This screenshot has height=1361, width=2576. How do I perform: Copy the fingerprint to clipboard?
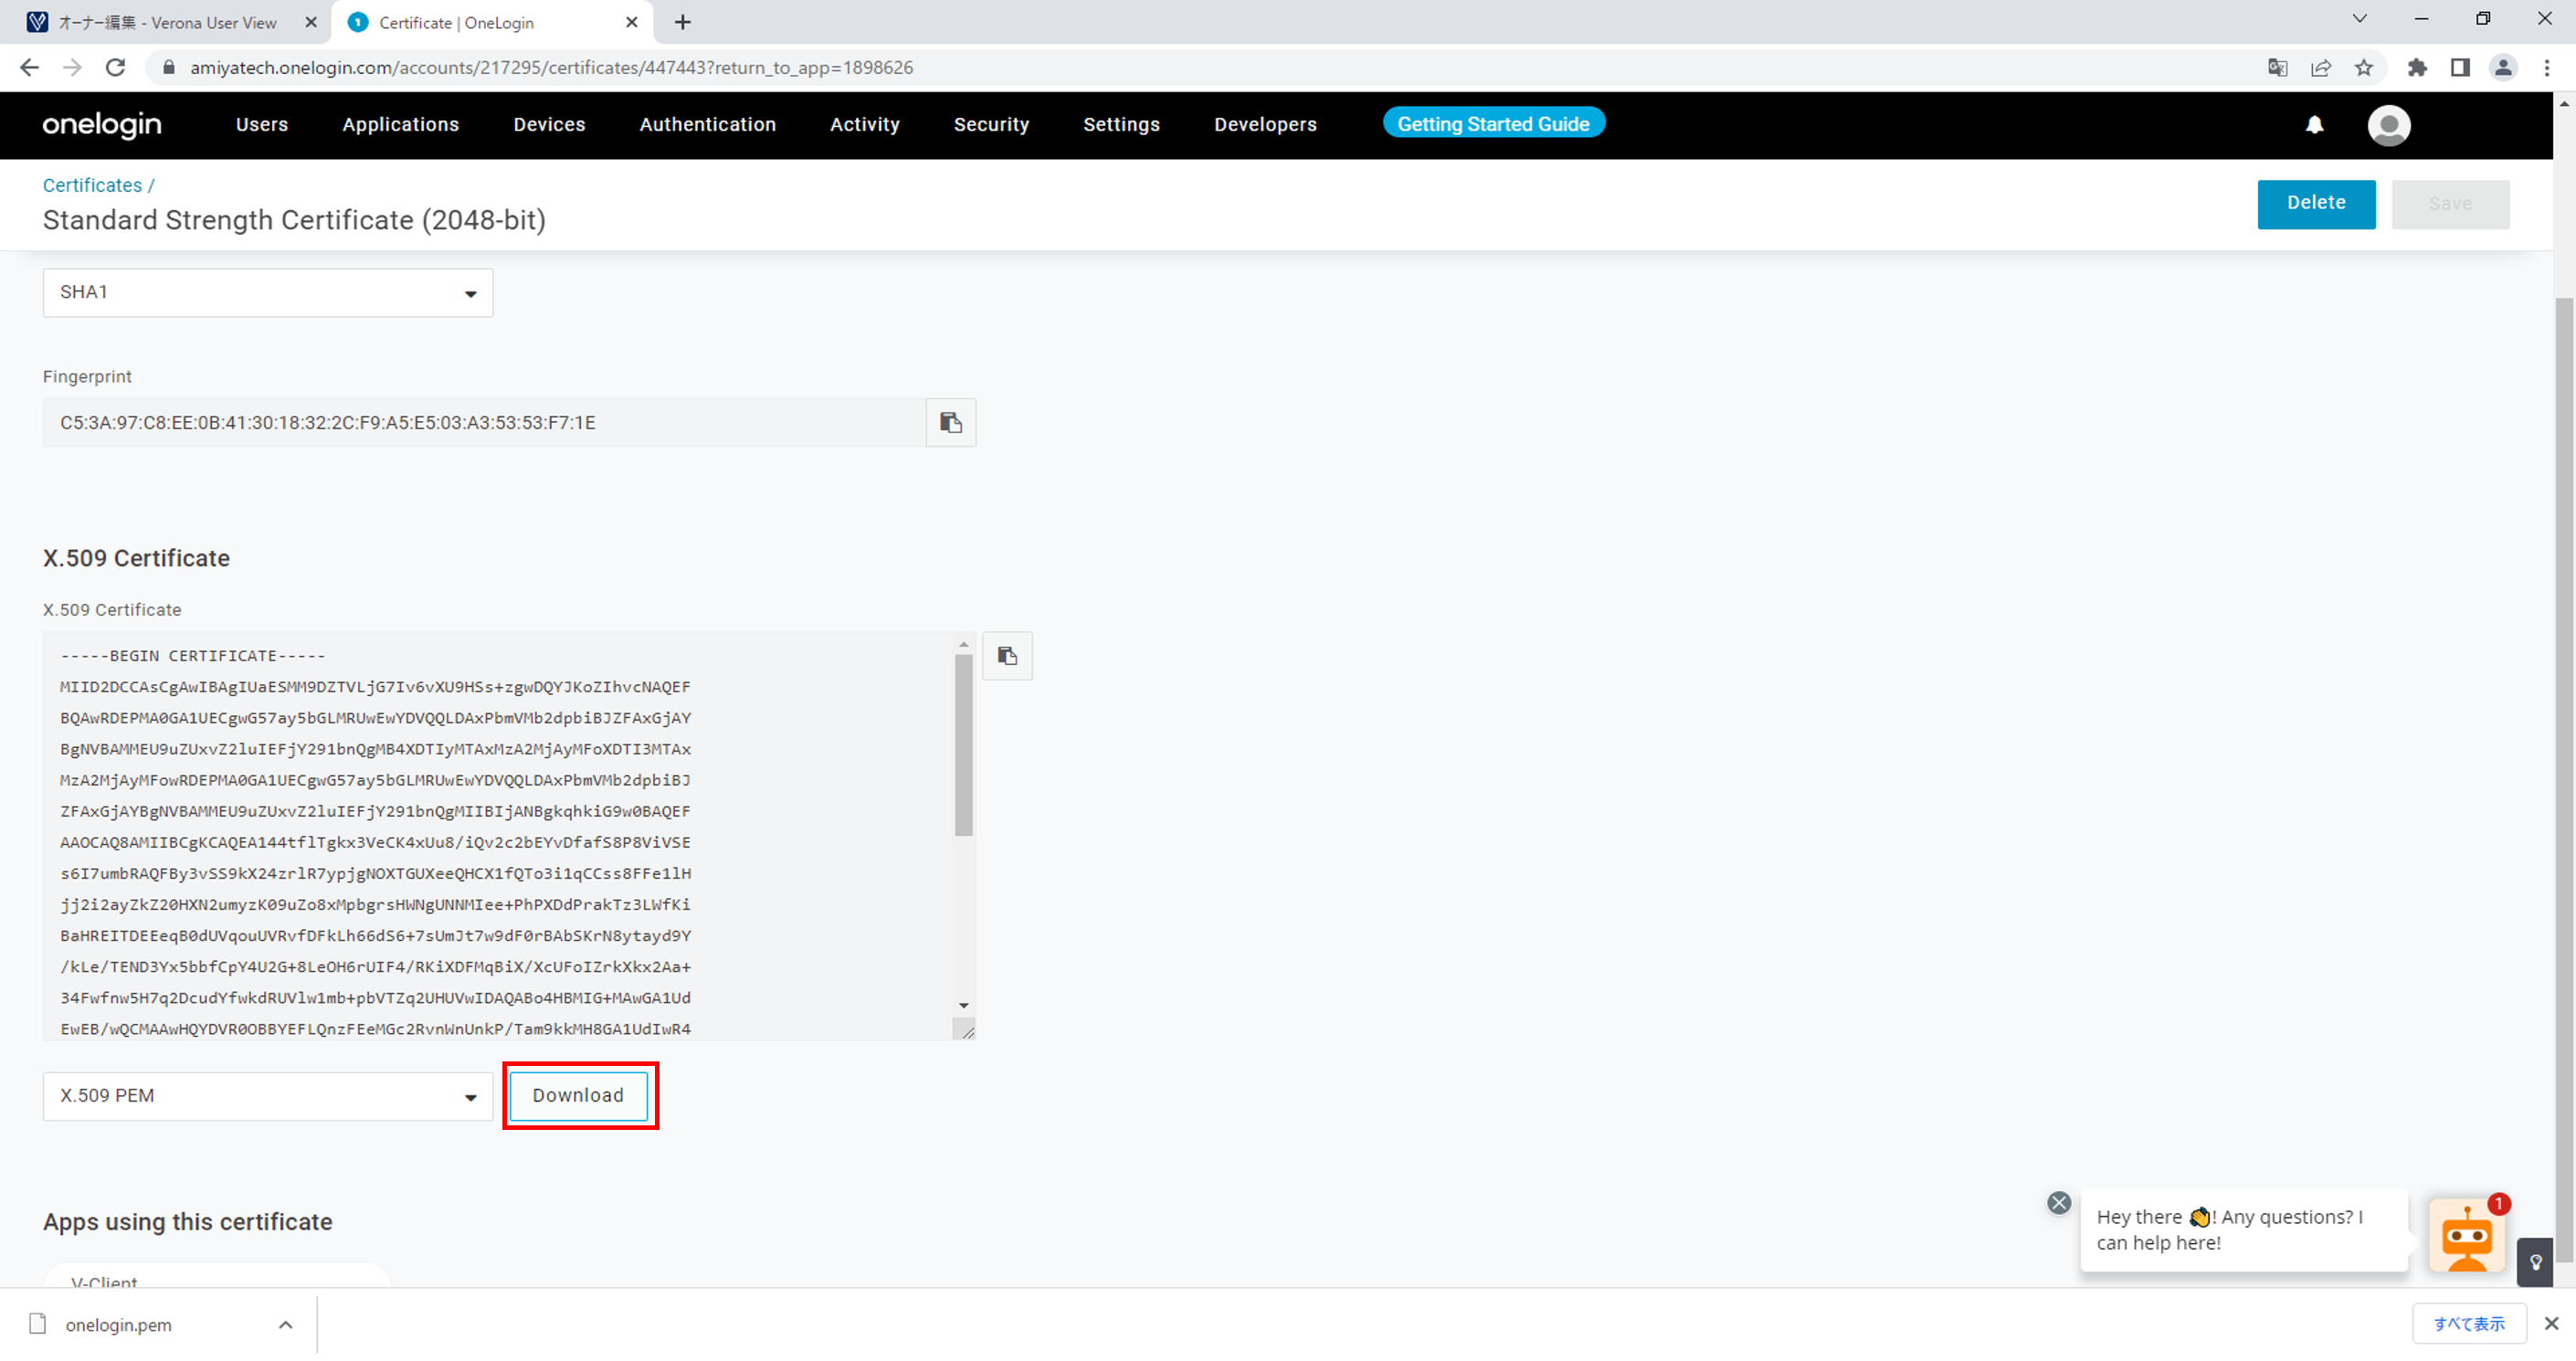coord(950,423)
